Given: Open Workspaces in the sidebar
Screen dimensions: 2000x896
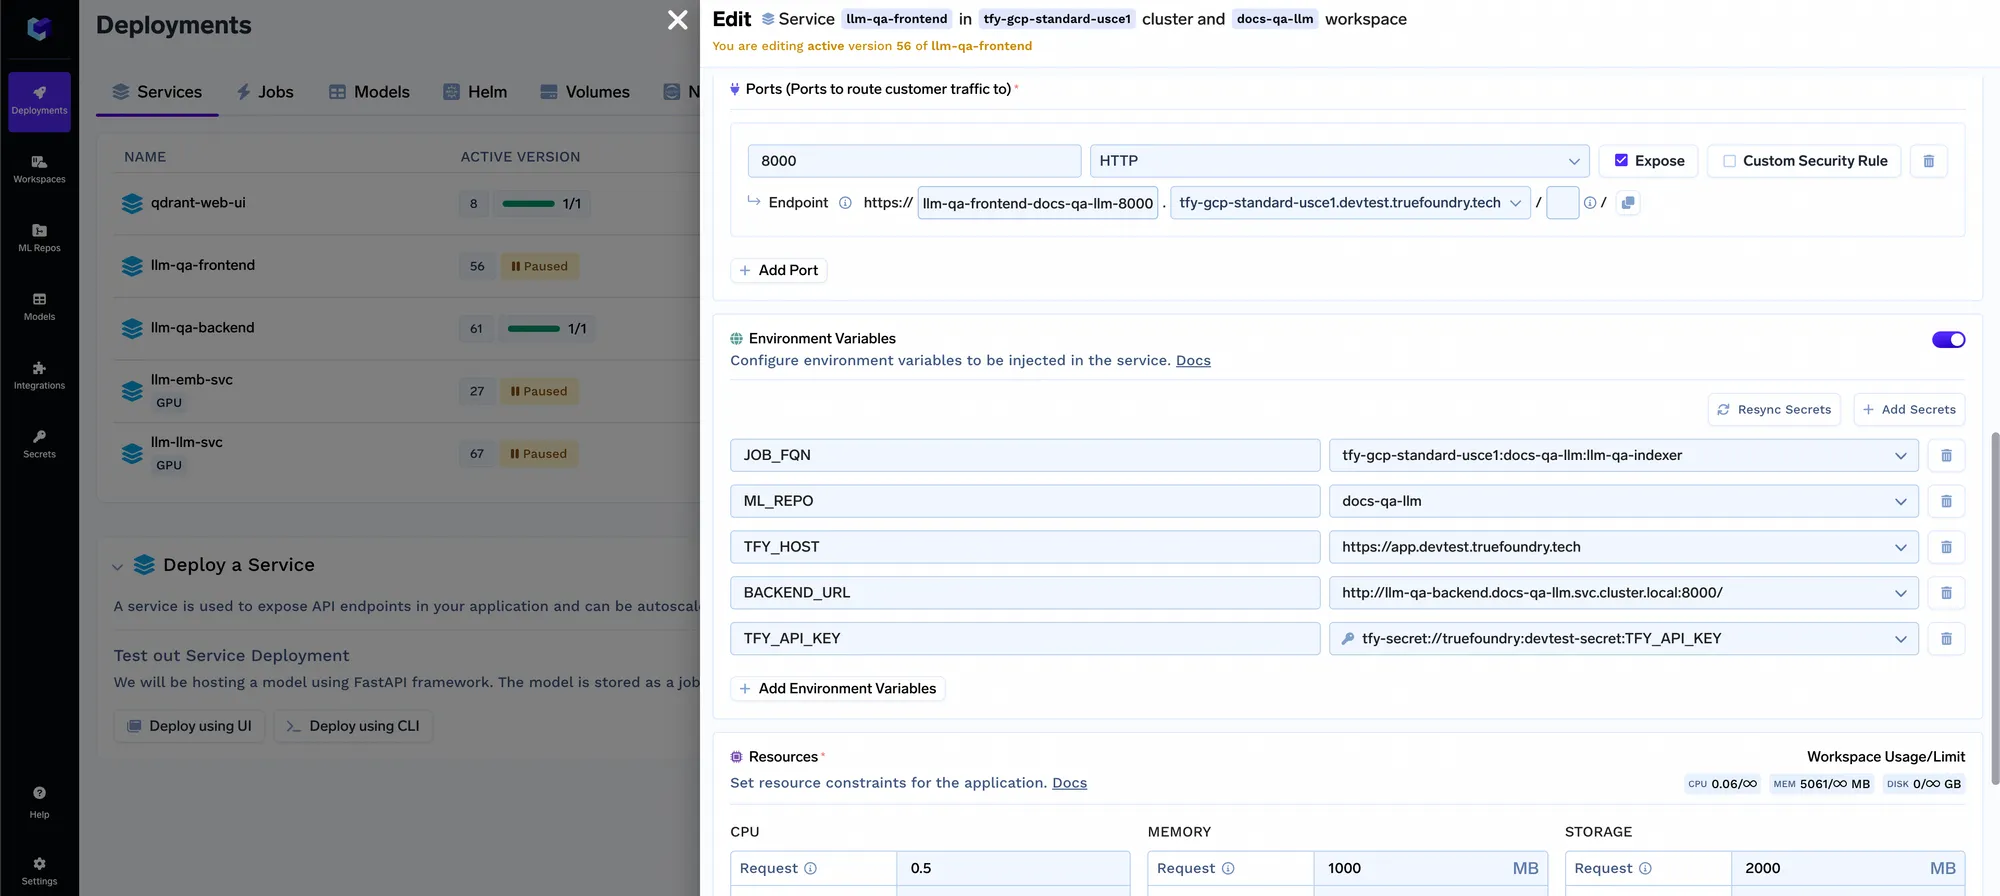Looking at the screenshot, I should [39, 169].
